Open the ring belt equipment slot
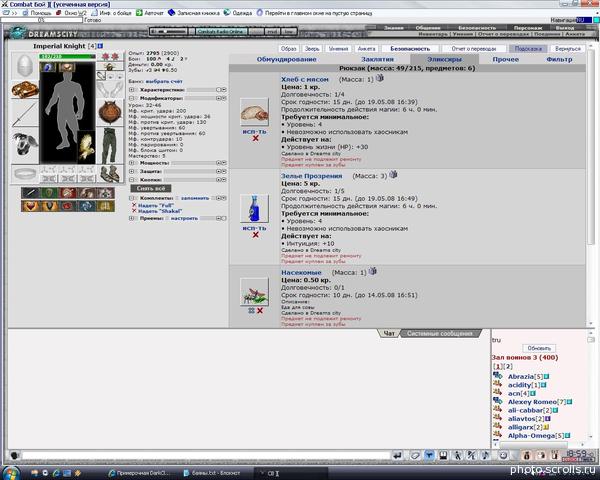600x480 pixels. point(24,174)
